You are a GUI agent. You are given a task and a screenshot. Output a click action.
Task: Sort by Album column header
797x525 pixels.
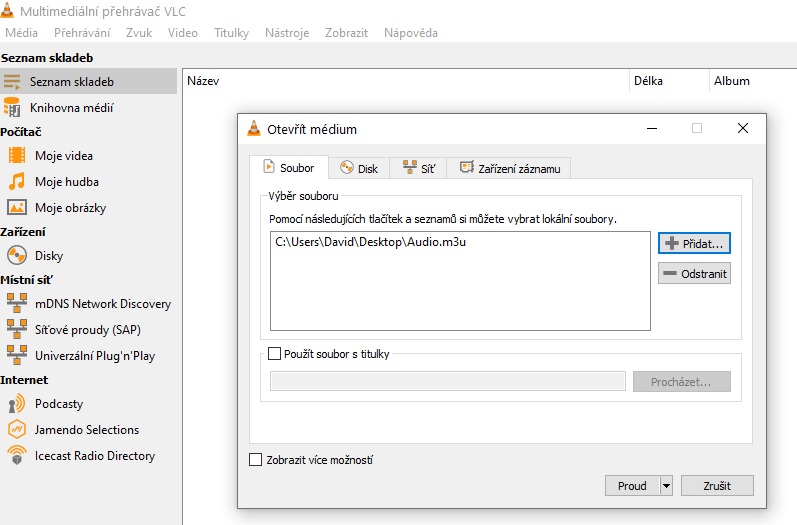tap(753, 81)
